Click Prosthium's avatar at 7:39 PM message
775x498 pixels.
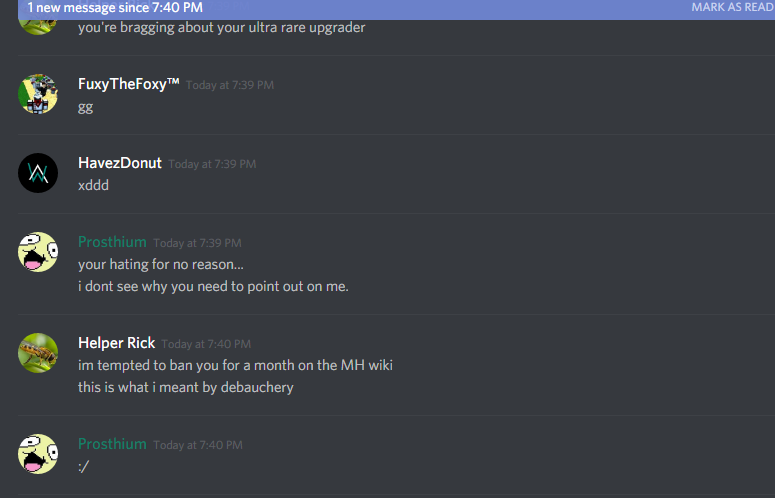(38, 252)
